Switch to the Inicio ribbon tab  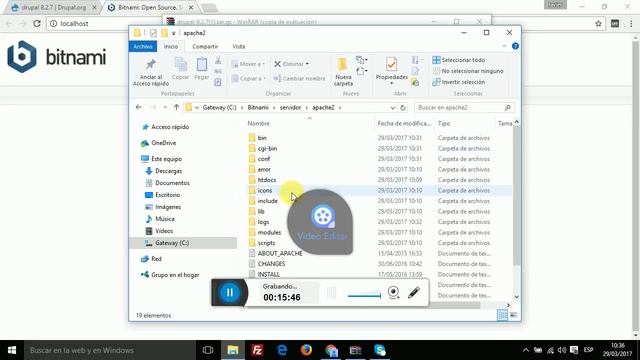(171, 47)
